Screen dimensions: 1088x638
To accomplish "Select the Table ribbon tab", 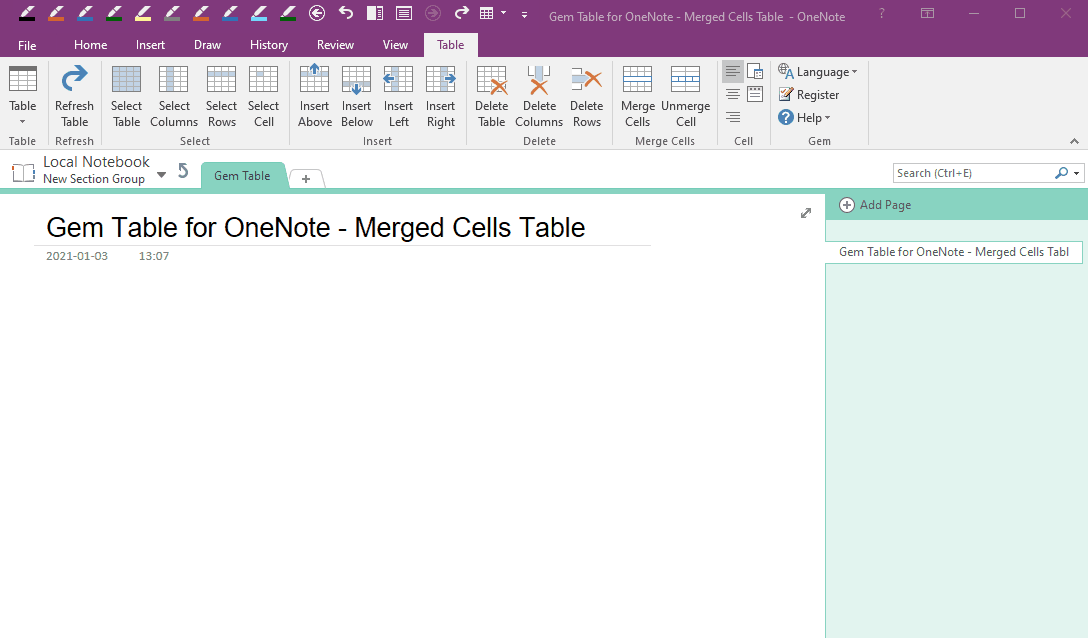I will pos(450,45).
